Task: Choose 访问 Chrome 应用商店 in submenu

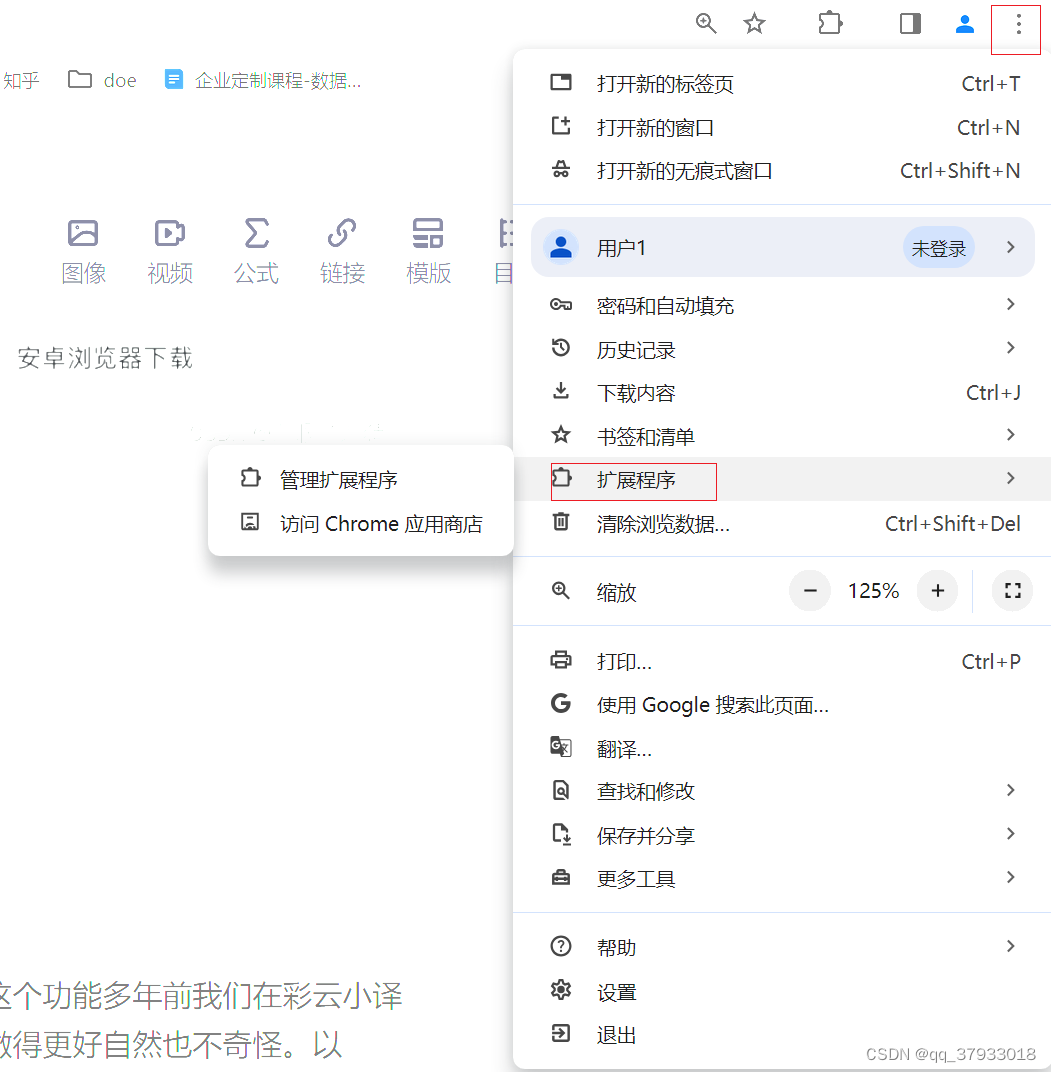Action: click(x=360, y=524)
